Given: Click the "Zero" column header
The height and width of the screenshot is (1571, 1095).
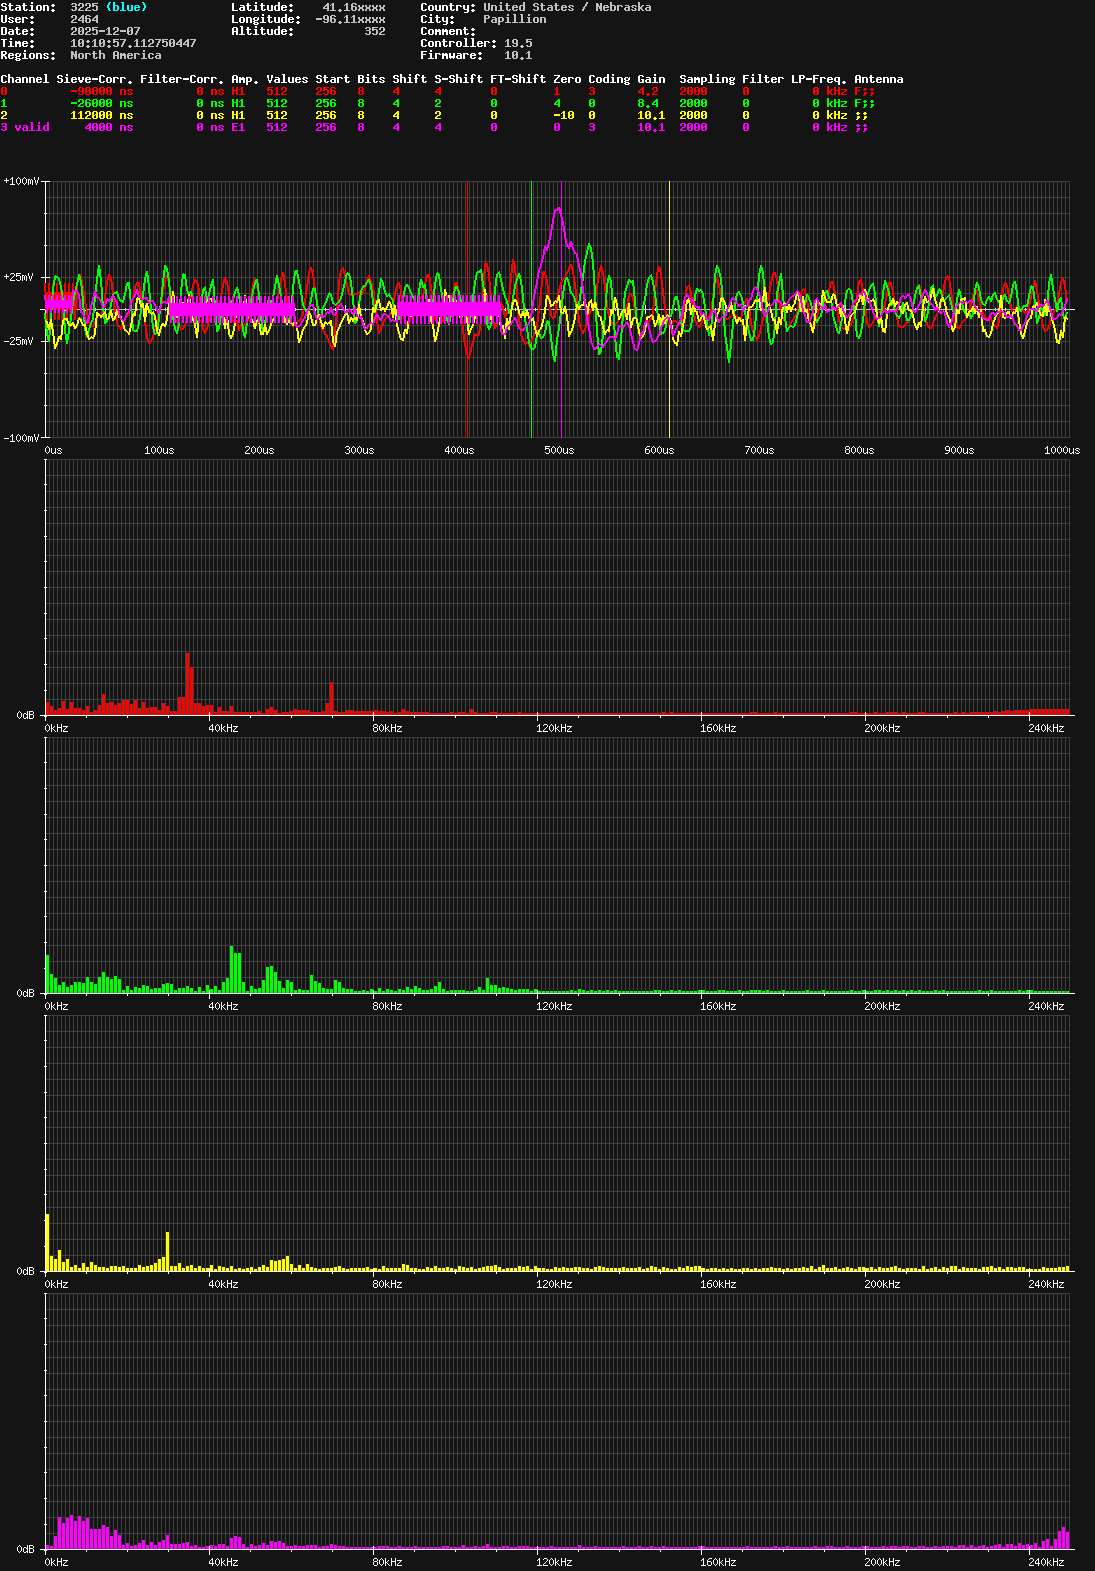Looking at the screenshot, I should pos(567,79).
